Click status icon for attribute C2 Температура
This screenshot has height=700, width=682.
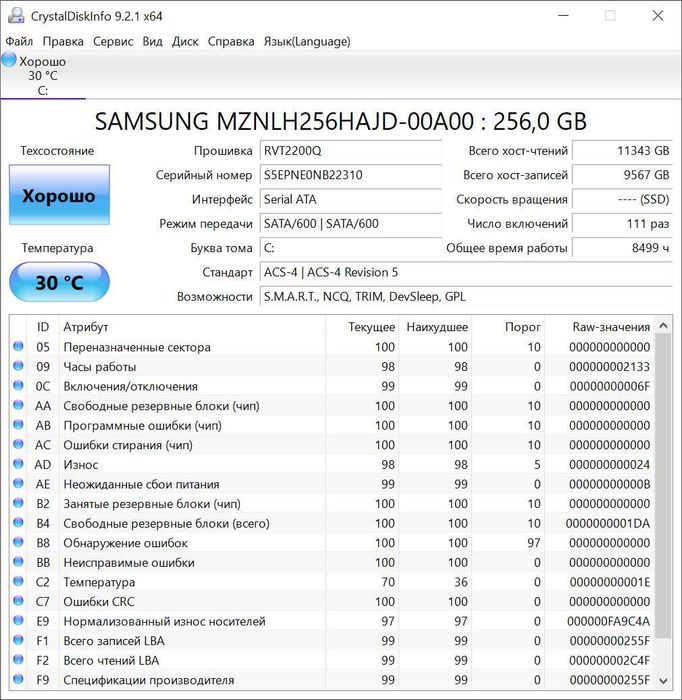(x=18, y=581)
